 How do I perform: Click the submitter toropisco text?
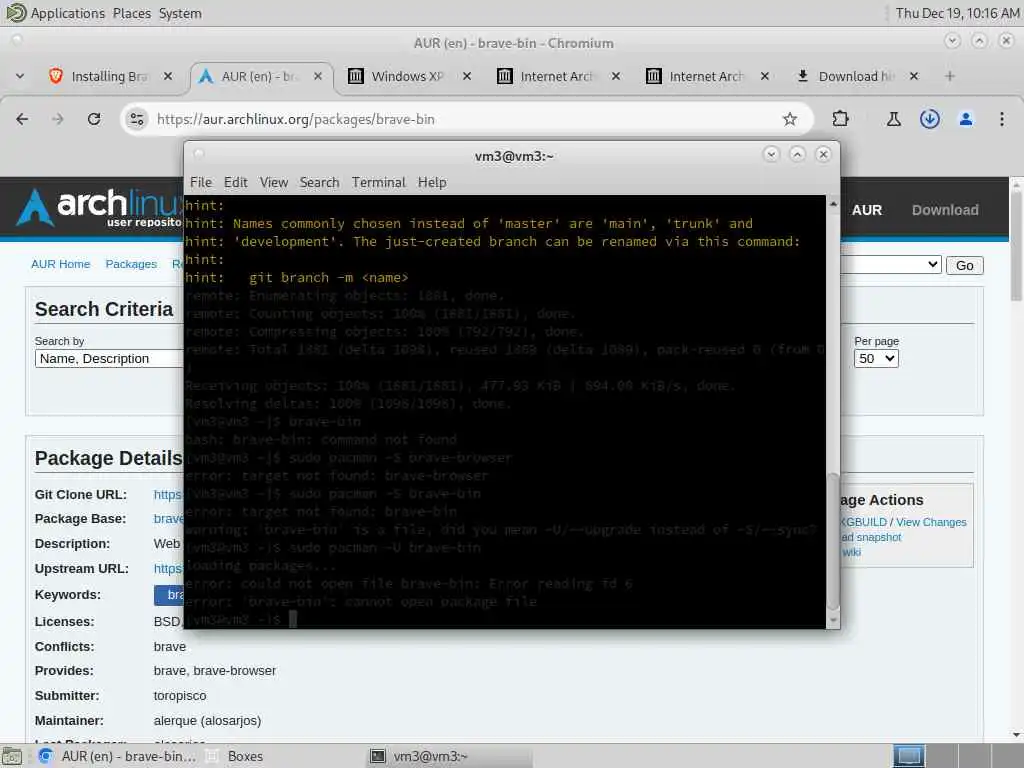[180, 696]
